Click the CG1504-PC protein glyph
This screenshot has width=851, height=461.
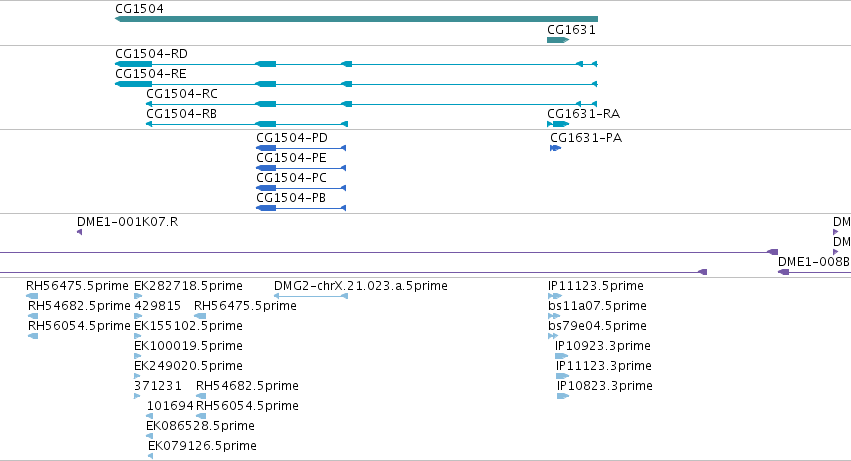tap(301, 188)
